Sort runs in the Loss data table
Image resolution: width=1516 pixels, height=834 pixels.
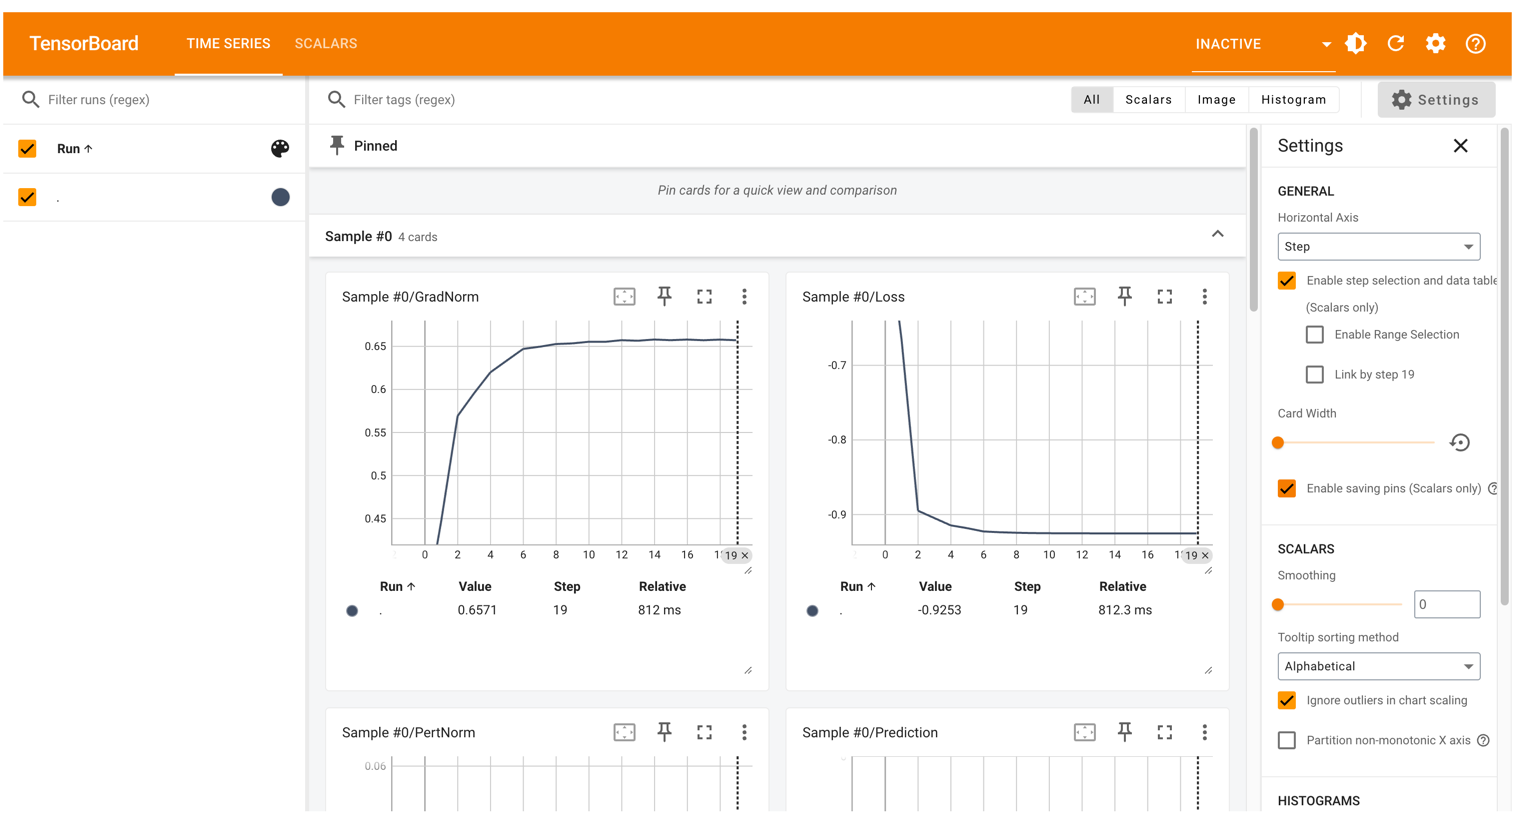[x=857, y=587]
